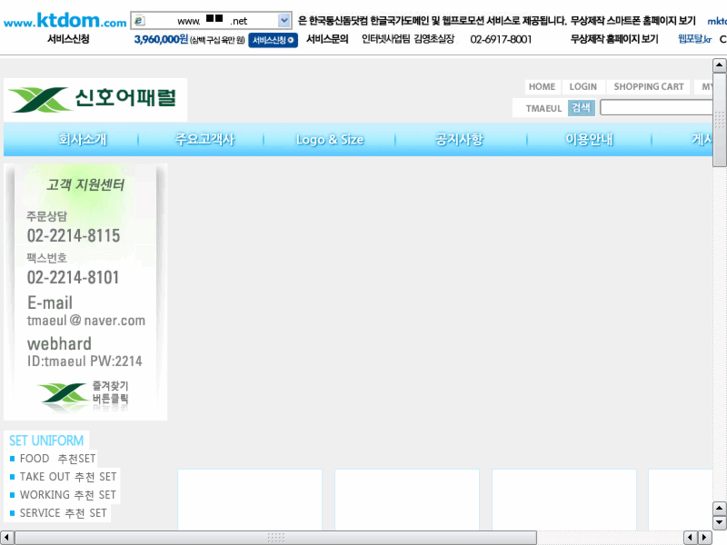Go to HOME
727x545 pixels.
click(x=542, y=87)
